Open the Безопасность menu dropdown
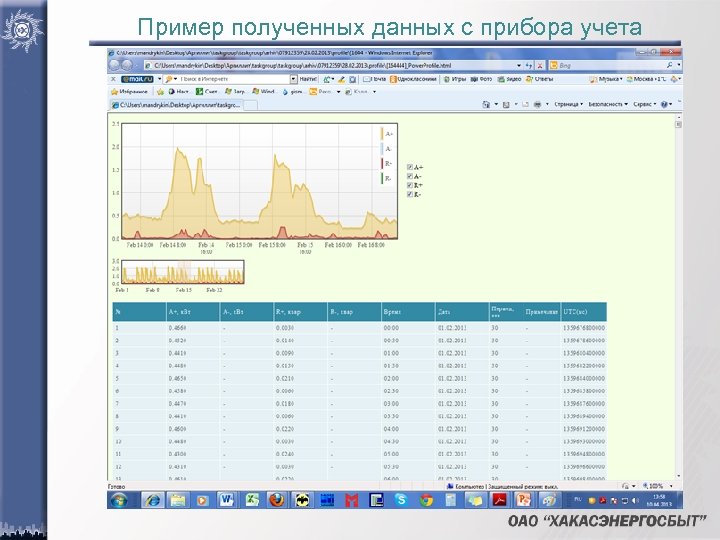 coord(608,104)
